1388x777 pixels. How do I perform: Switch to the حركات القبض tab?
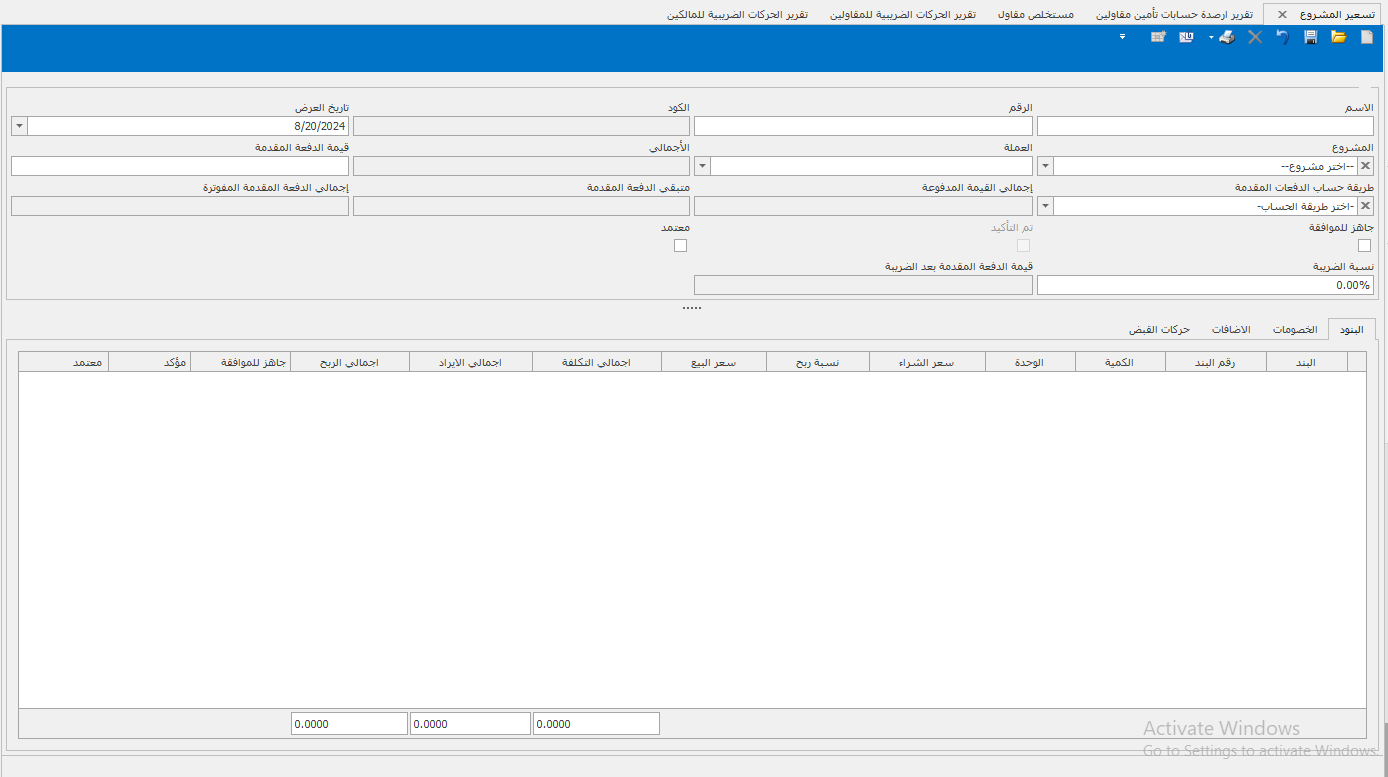(1160, 330)
